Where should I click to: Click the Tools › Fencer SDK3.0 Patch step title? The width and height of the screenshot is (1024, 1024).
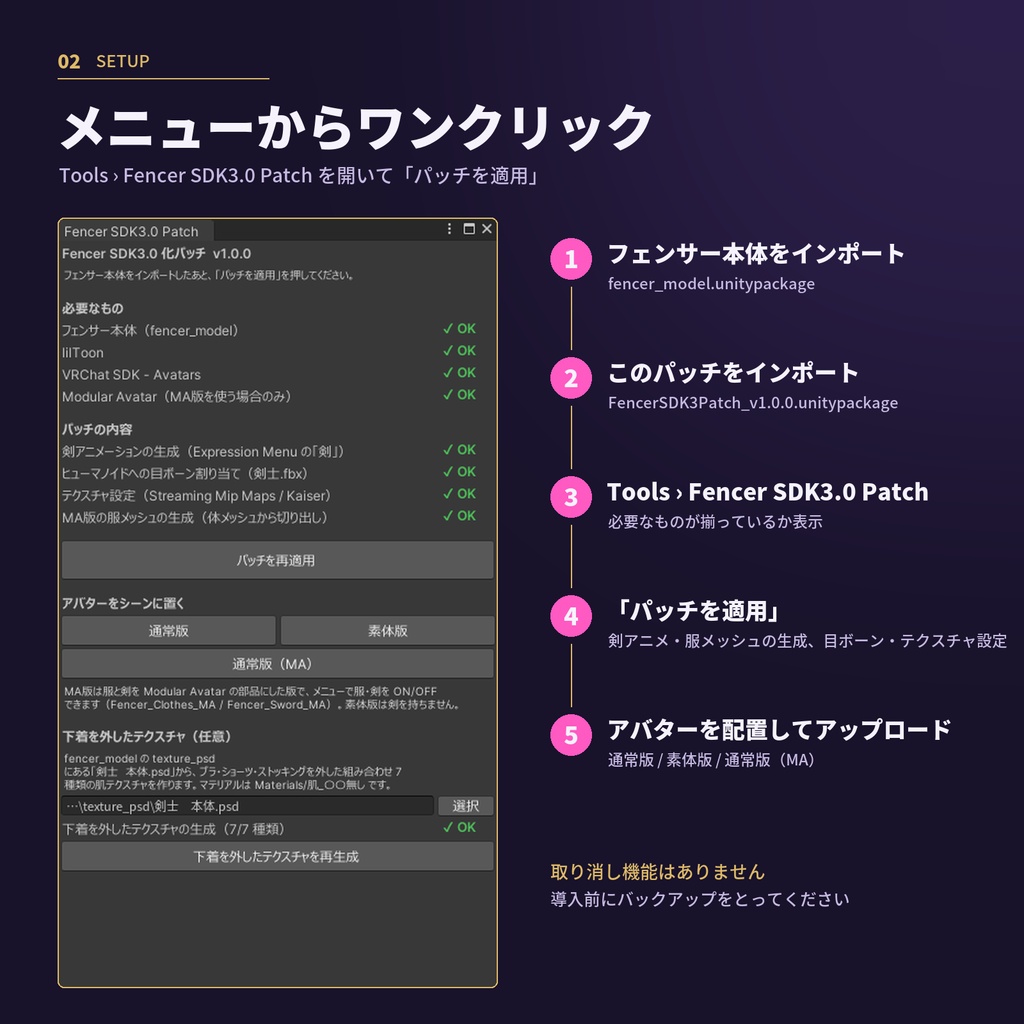pos(767,492)
